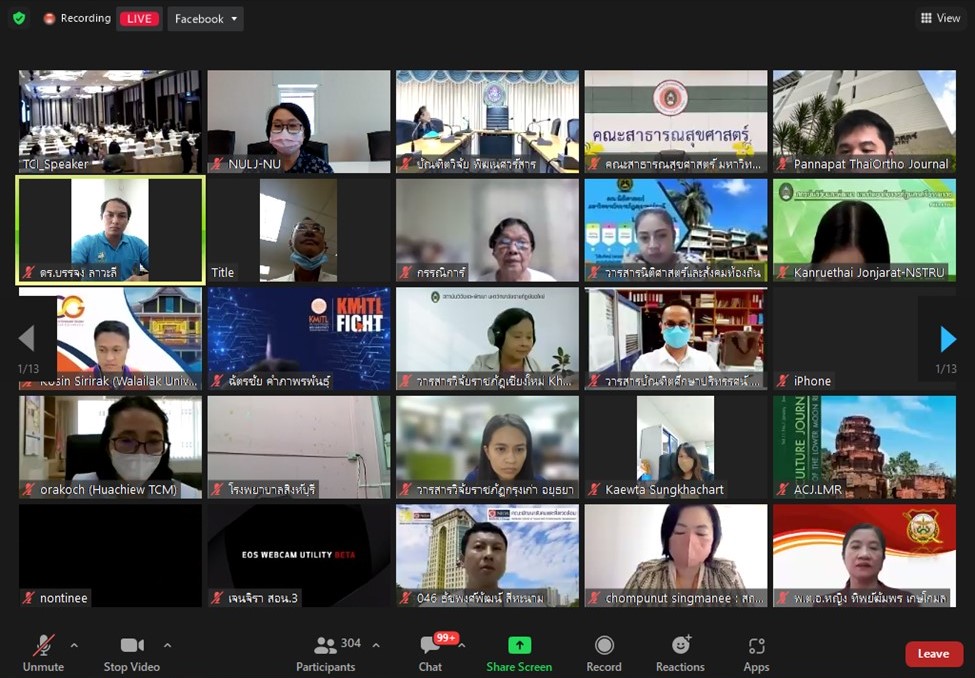Select the 046 participant video tile

[x=487, y=555]
